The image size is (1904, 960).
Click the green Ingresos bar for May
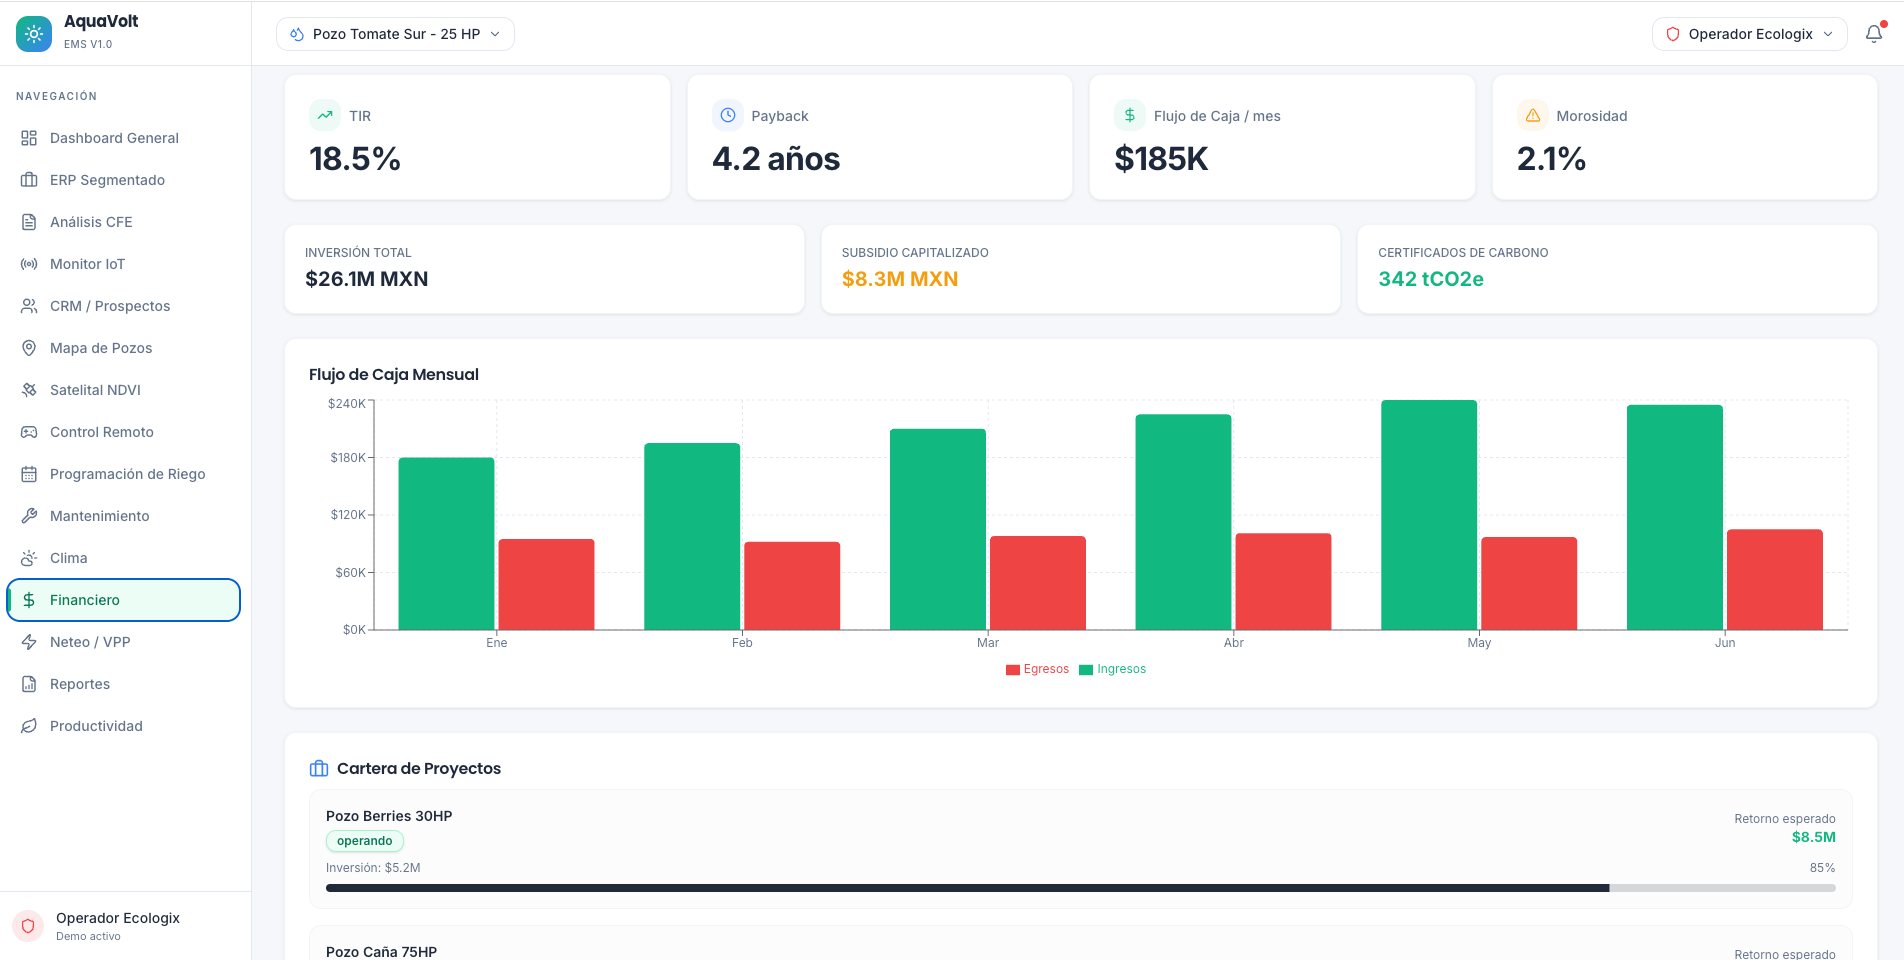[x=1429, y=515]
